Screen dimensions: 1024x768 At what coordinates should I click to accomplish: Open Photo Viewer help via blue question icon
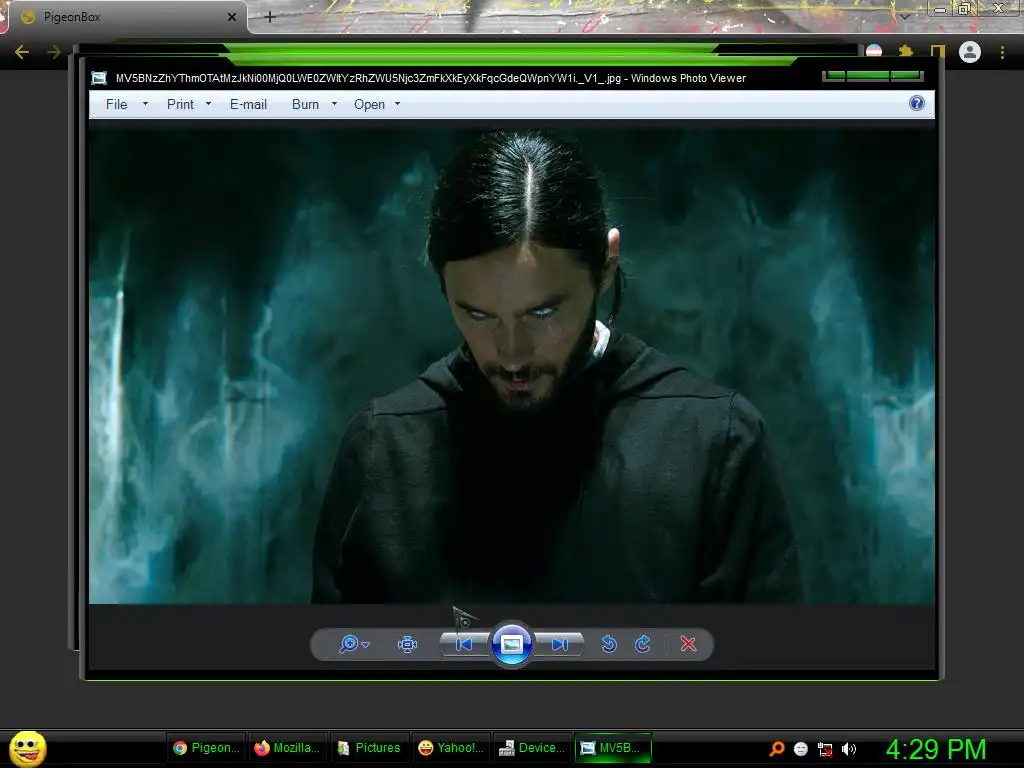click(917, 103)
